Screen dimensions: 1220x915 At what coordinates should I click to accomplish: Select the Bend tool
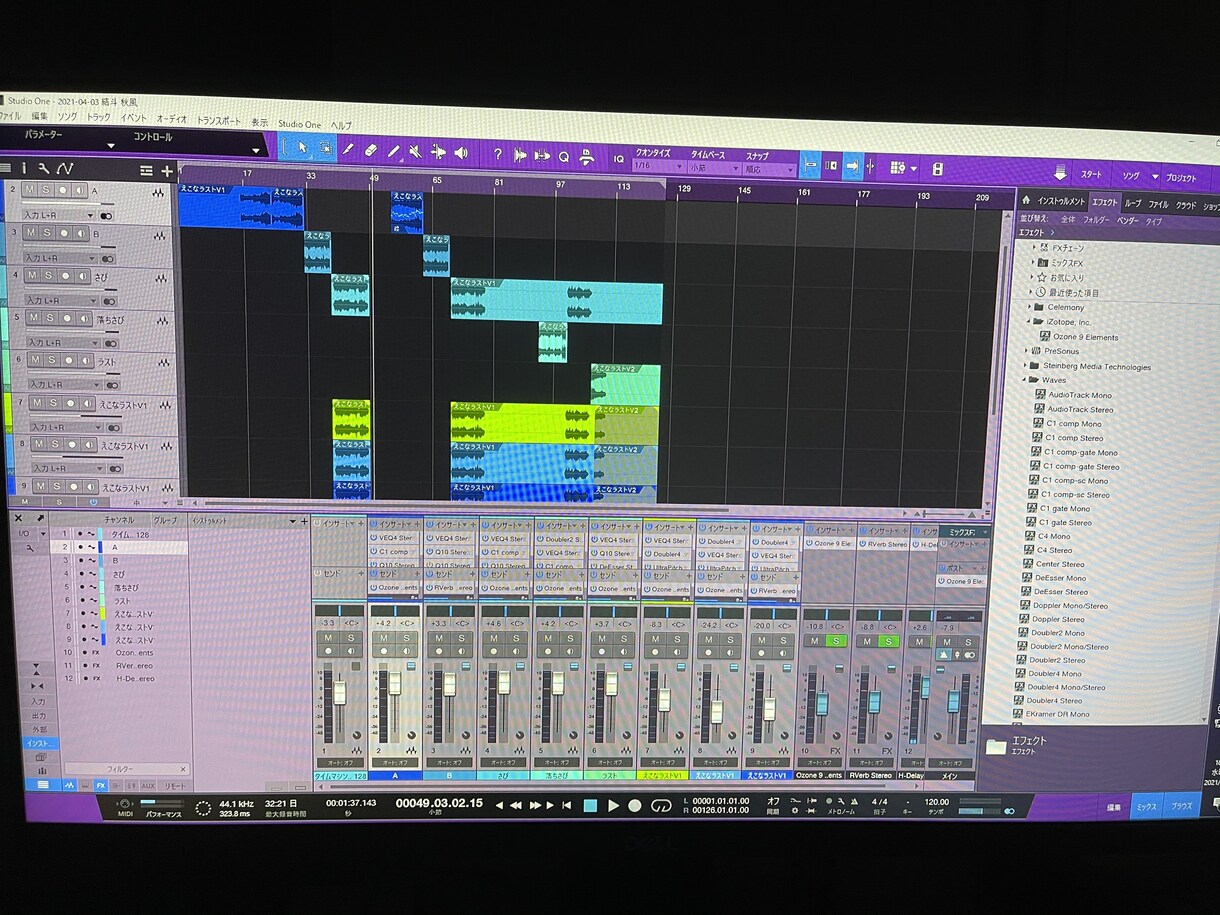tap(438, 152)
